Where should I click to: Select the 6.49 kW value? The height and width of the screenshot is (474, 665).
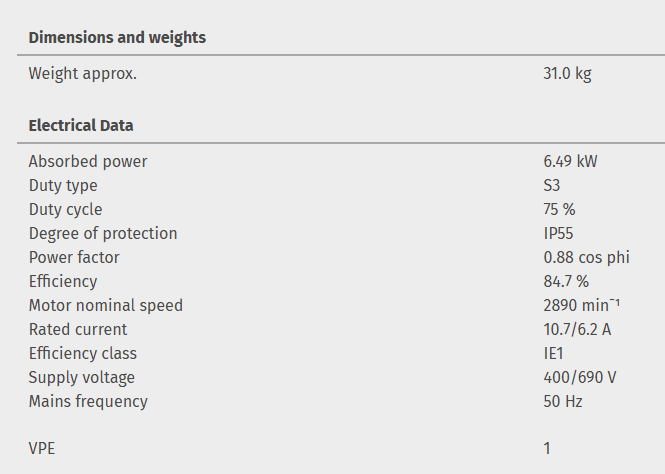570,161
